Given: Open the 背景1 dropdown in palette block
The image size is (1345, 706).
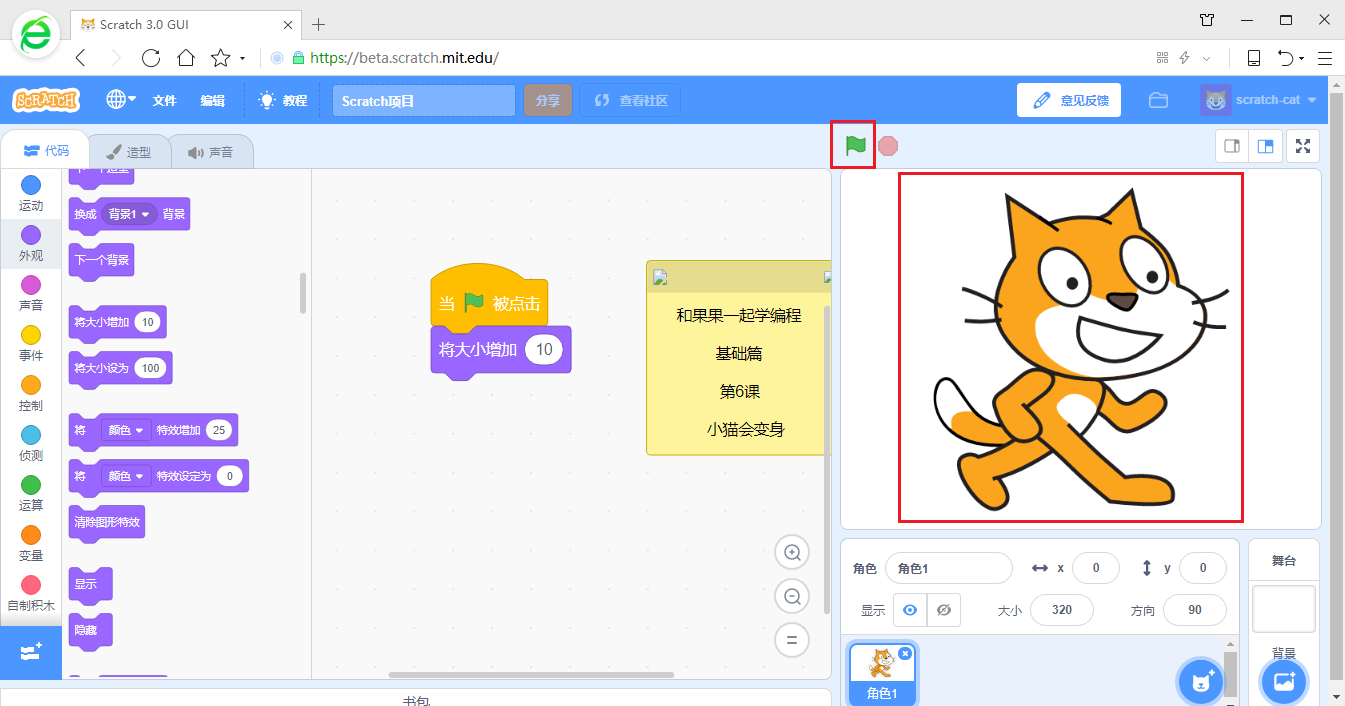Looking at the screenshot, I should point(129,214).
